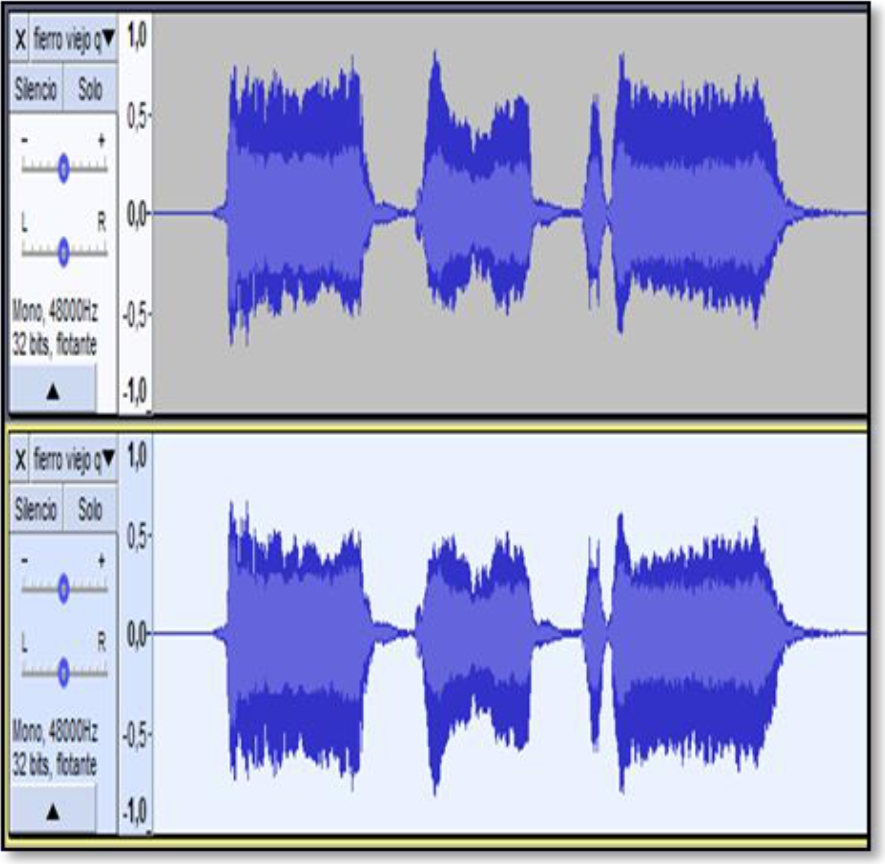
Task: Close the top track with its X button
Action: (20, 40)
